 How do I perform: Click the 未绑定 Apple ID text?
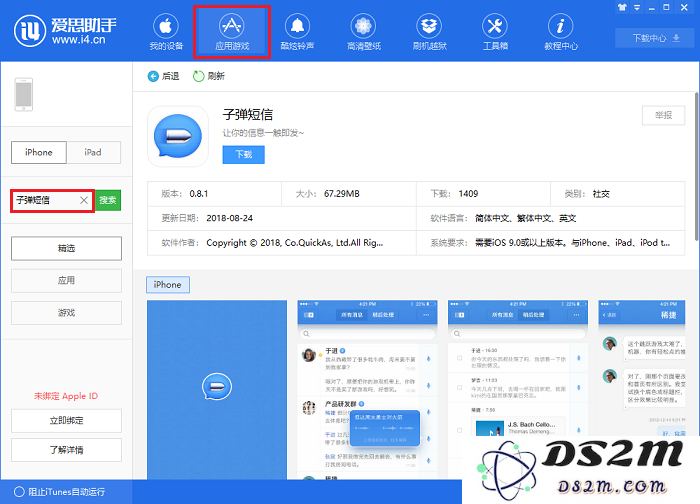coord(66,396)
